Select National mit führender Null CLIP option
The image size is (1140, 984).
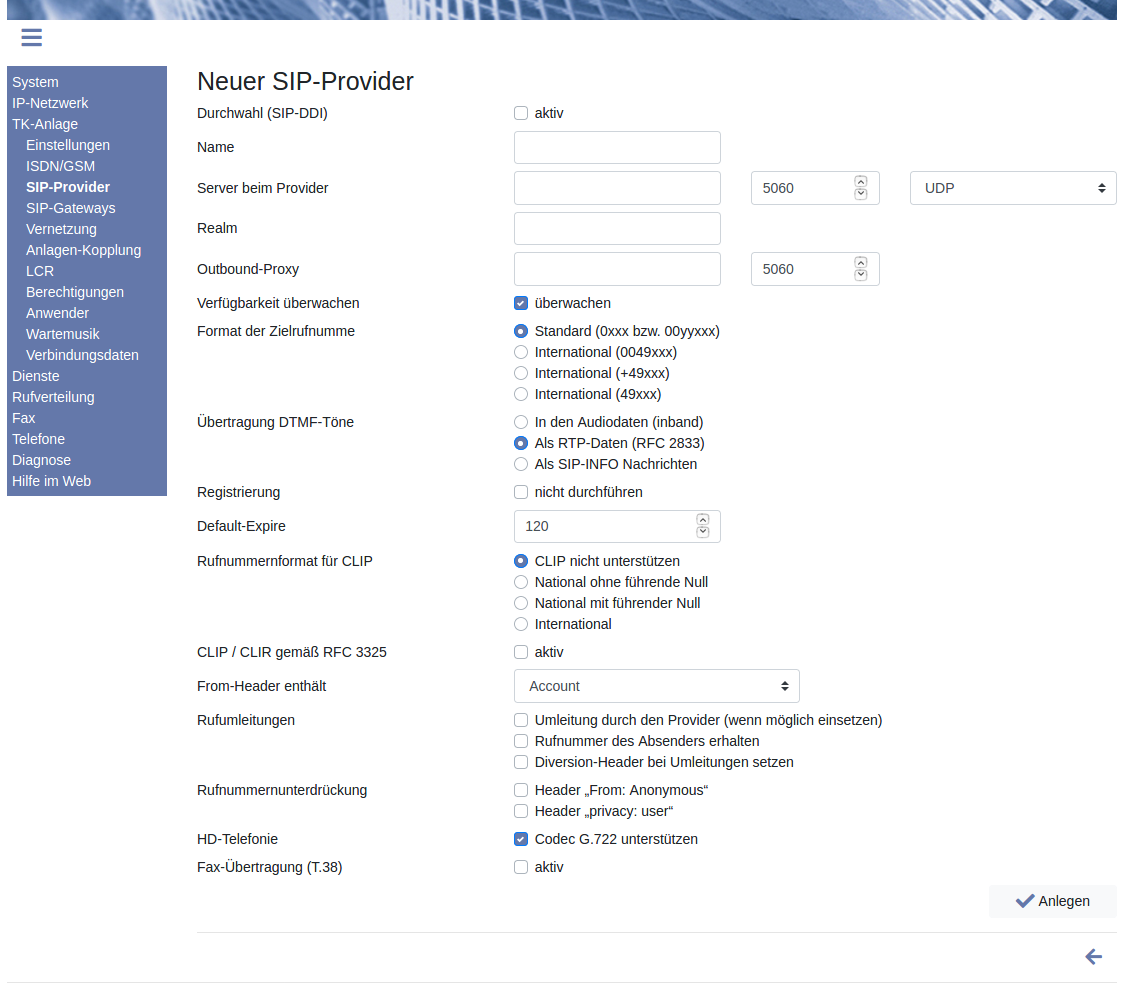click(x=521, y=603)
